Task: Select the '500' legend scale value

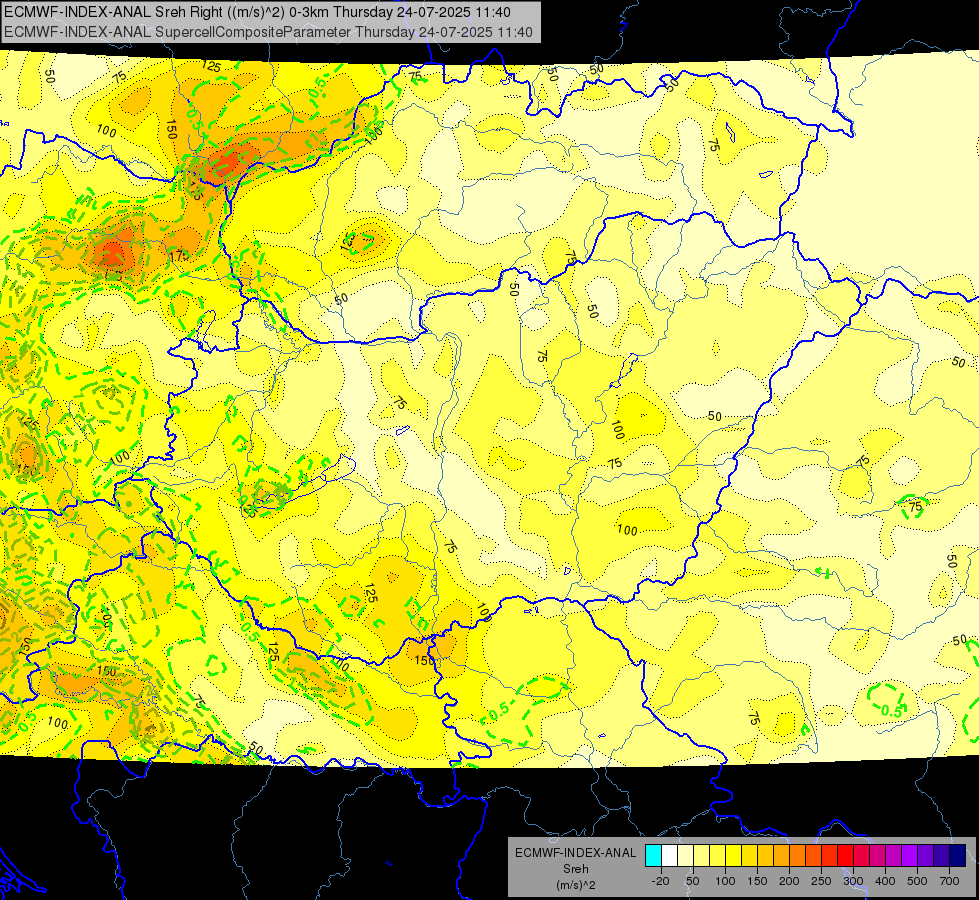Action: click(x=917, y=881)
